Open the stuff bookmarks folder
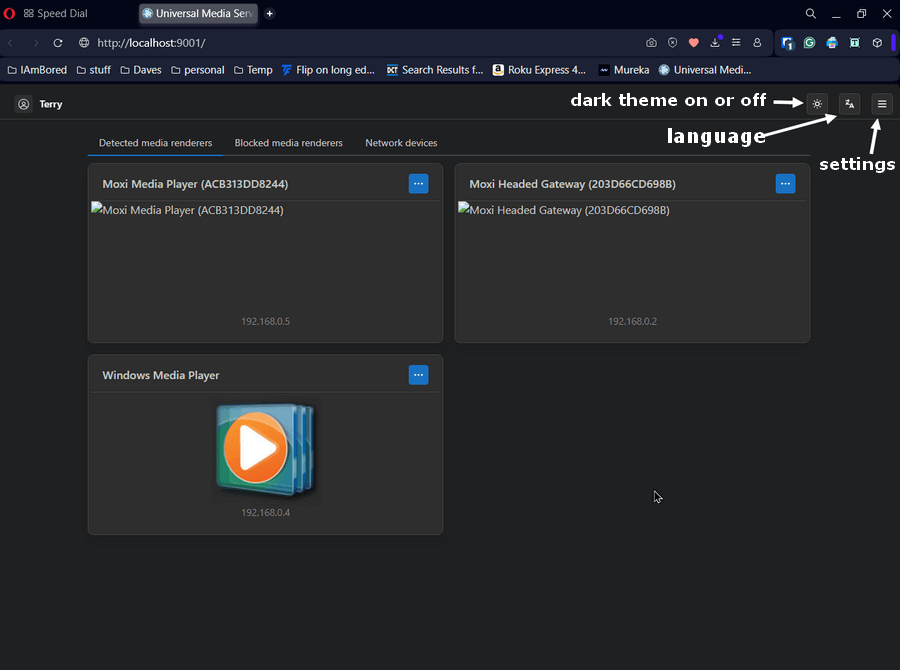This screenshot has height=670, width=900. [x=94, y=70]
